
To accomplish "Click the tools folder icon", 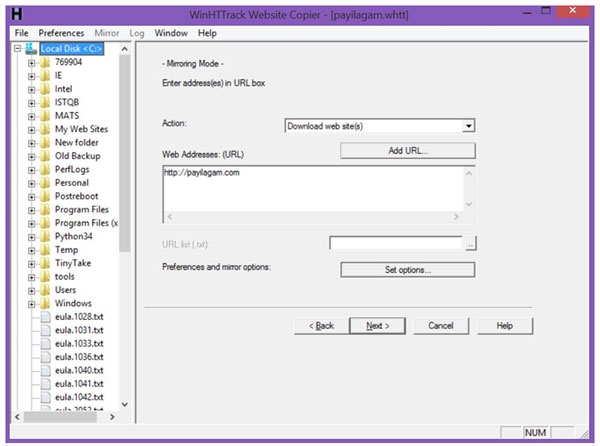I will tap(45, 277).
